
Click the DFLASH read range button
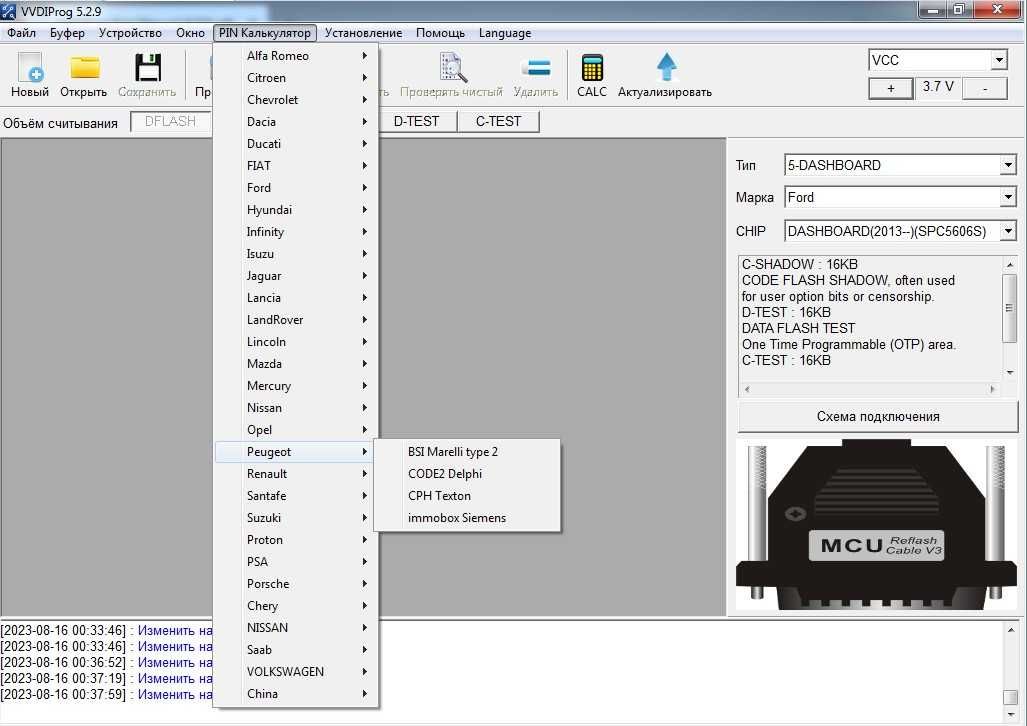coord(170,121)
